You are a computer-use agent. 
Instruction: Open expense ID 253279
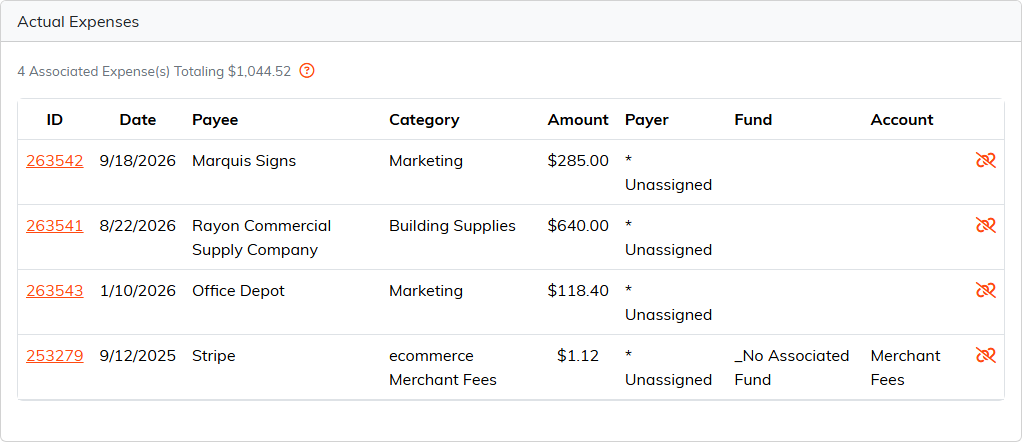(x=55, y=356)
